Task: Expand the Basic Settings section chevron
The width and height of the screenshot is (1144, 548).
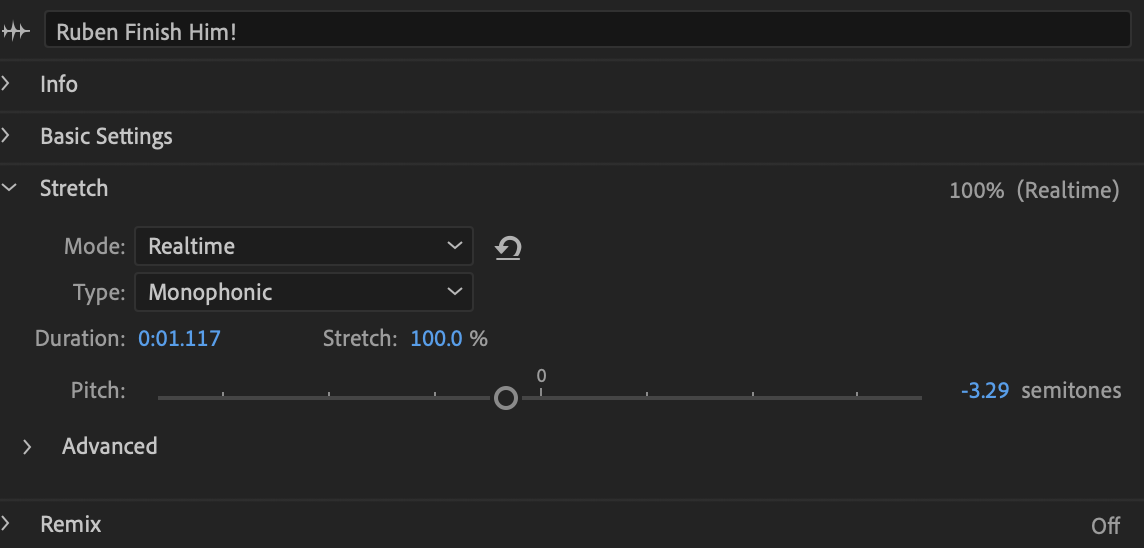Action: coord(7,137)
